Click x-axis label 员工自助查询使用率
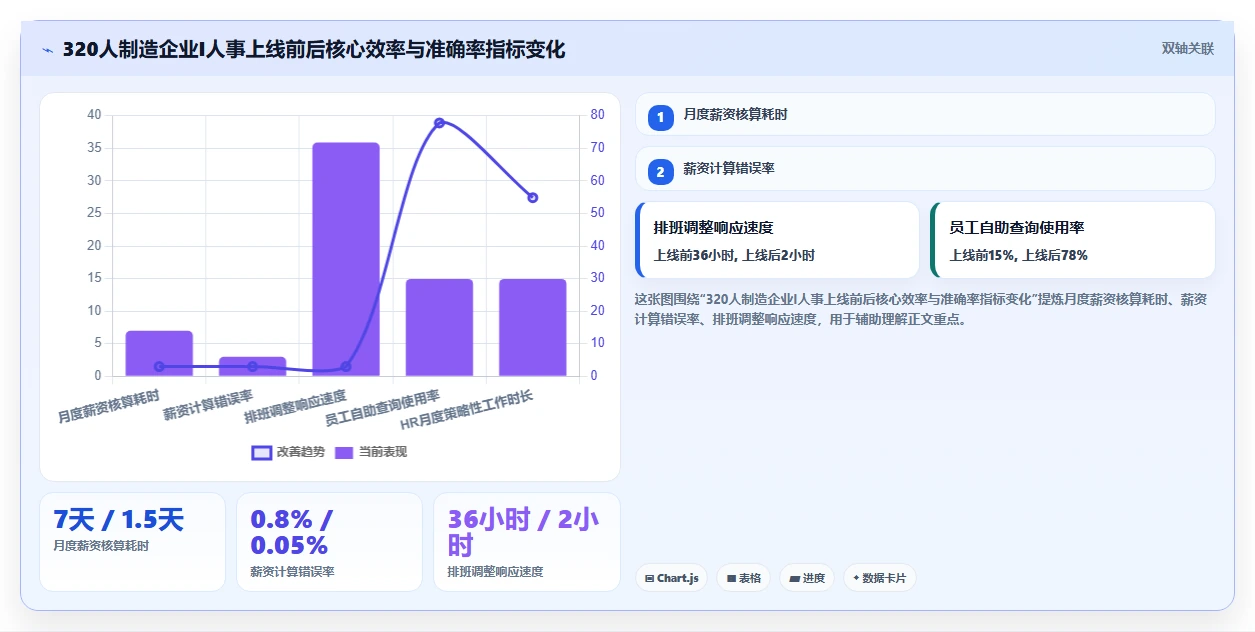 click(x=382, y=409)
